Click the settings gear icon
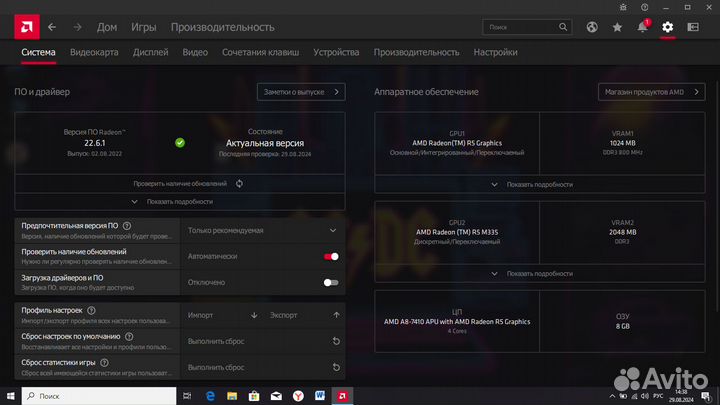Screen dimensions: 720x405 click(668, 27)
